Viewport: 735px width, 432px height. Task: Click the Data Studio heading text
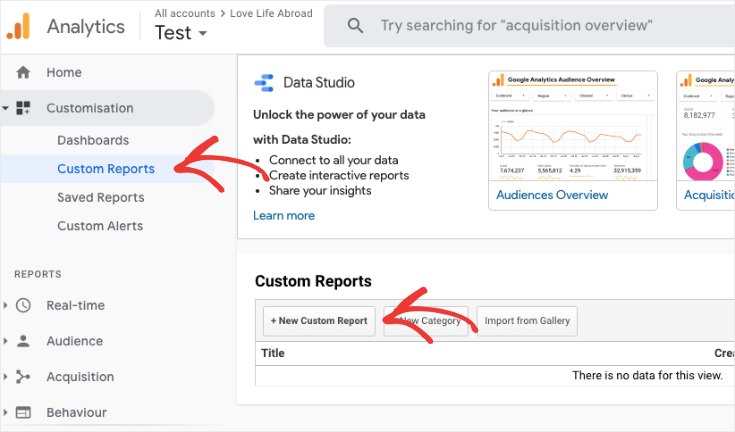coord(319,82)
